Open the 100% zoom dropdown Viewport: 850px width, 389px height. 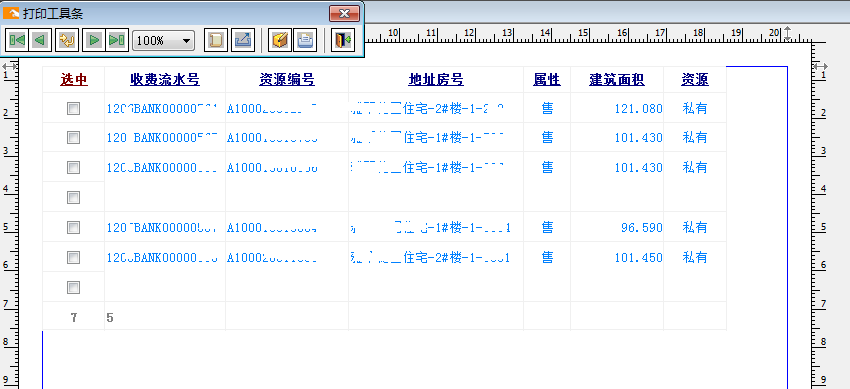click(x=163, y=41)
